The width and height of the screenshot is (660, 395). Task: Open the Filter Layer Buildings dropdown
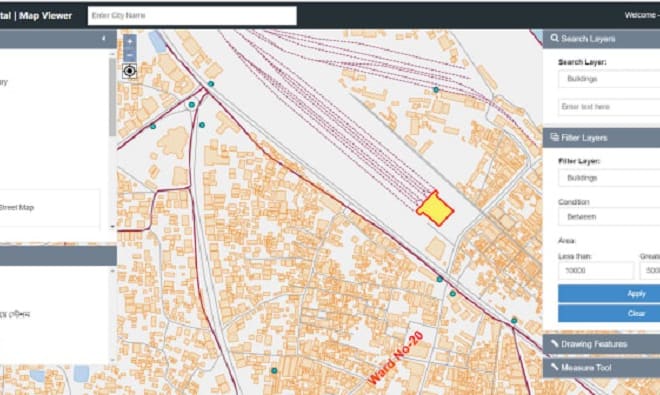point(609,178)
